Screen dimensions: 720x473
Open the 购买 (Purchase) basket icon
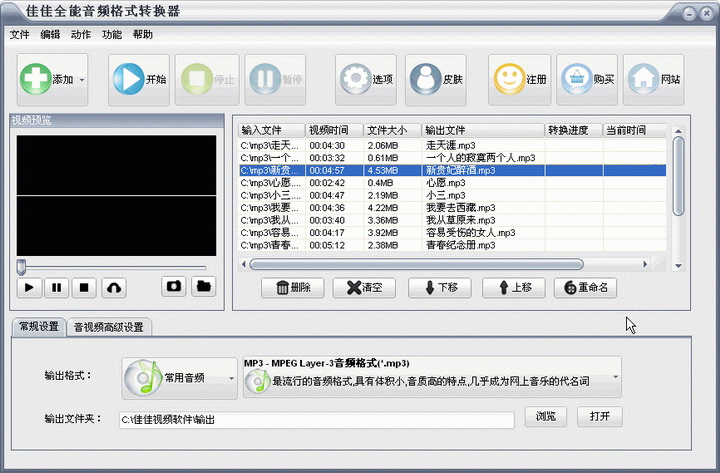575,79
